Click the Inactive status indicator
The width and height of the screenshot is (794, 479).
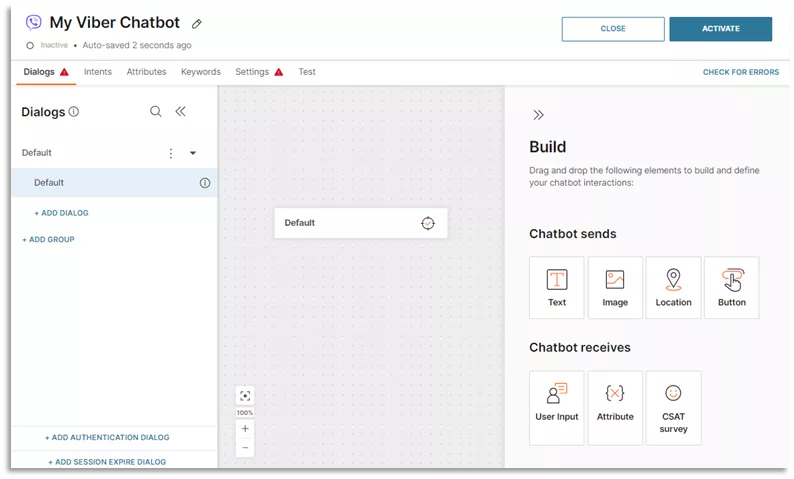coord(47,45)
